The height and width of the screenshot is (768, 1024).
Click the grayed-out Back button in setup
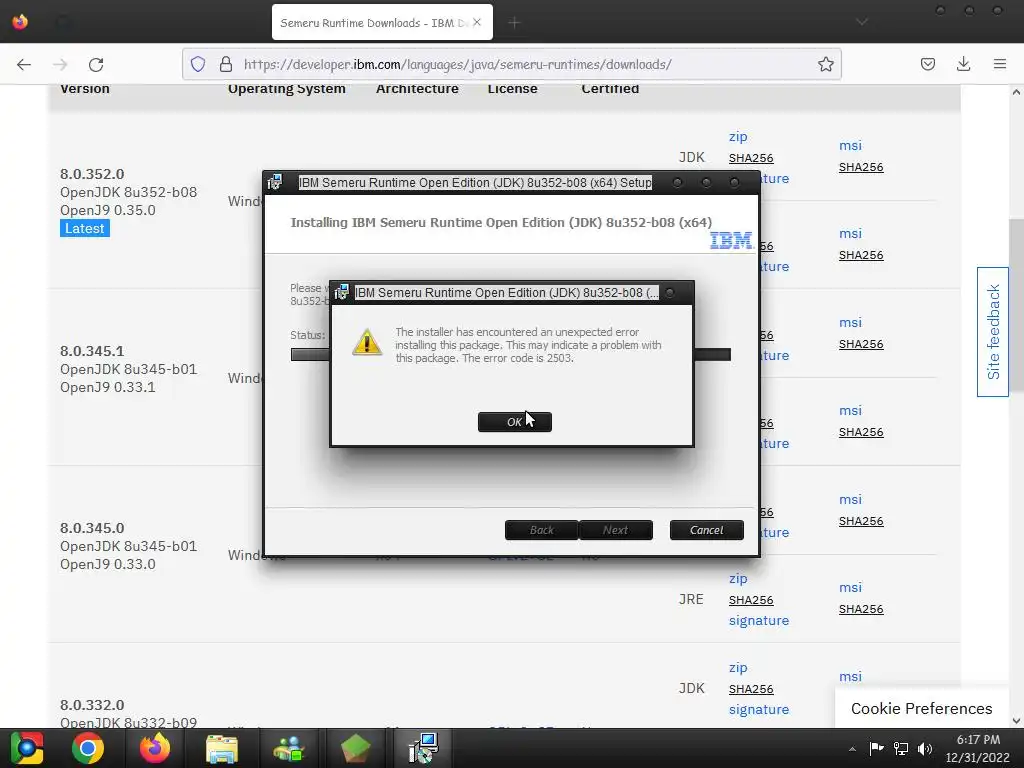pyautogui.click(x=541, y=530)
